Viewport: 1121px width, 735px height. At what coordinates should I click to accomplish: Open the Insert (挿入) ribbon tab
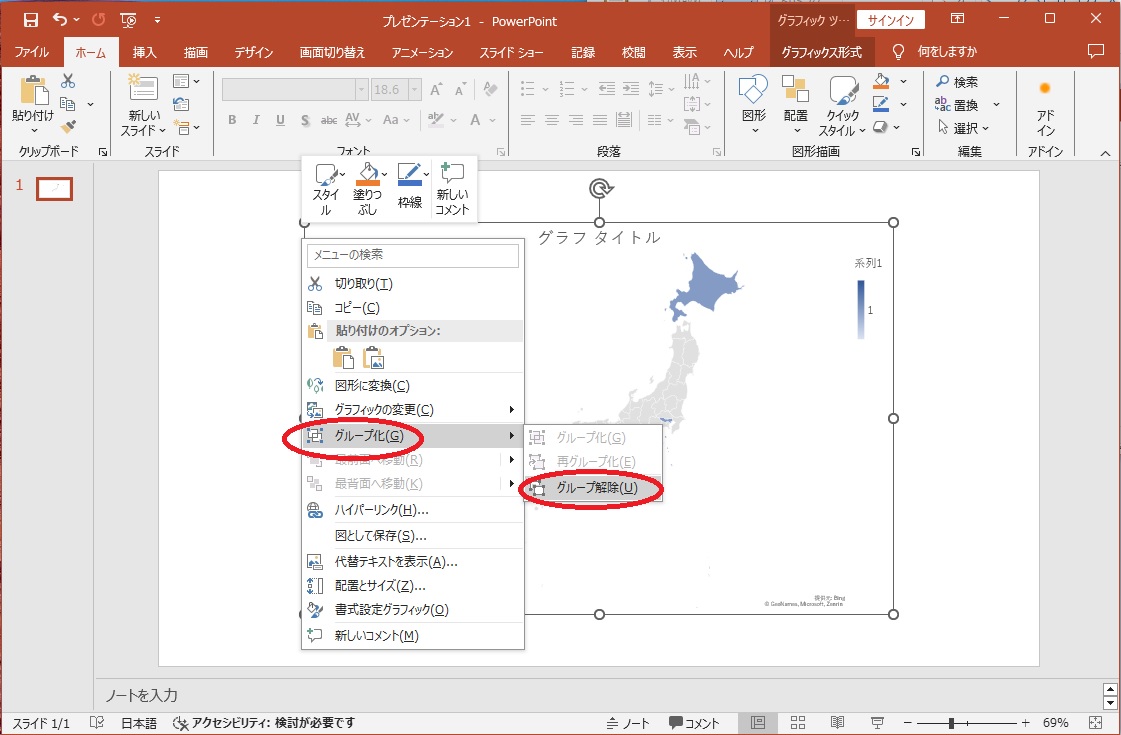[x=145, y=52]
